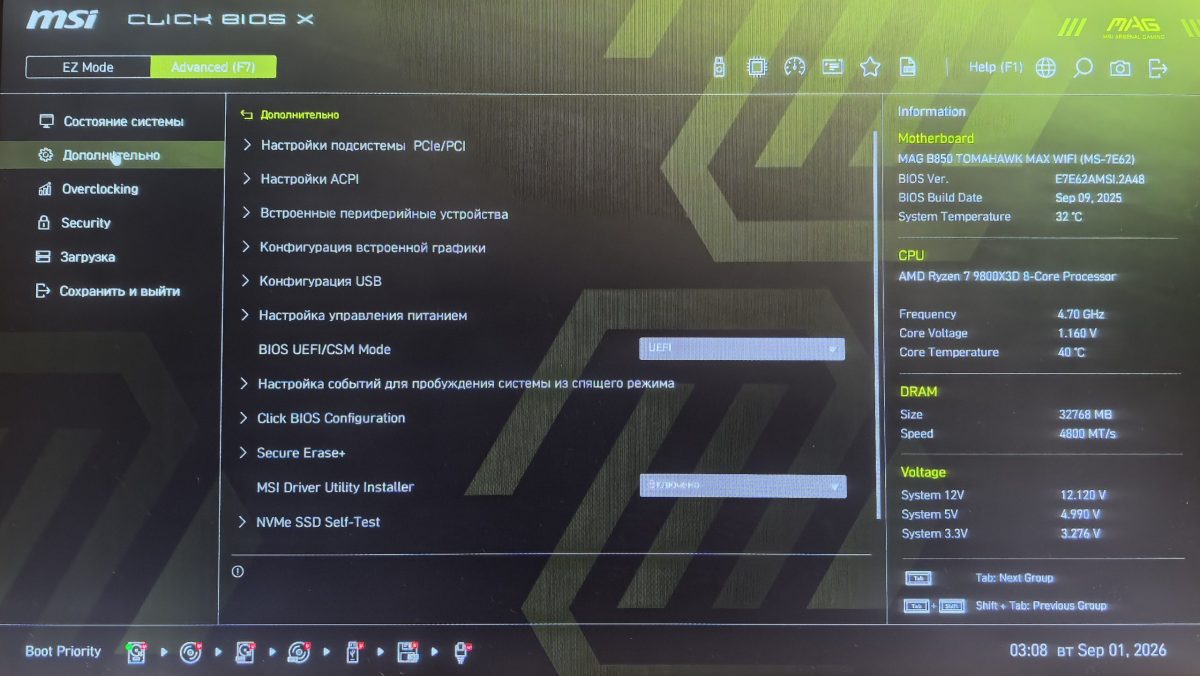1200x676 pixels.
Task: Click the settings list vertical scrollbar
Action: point(878,325)
